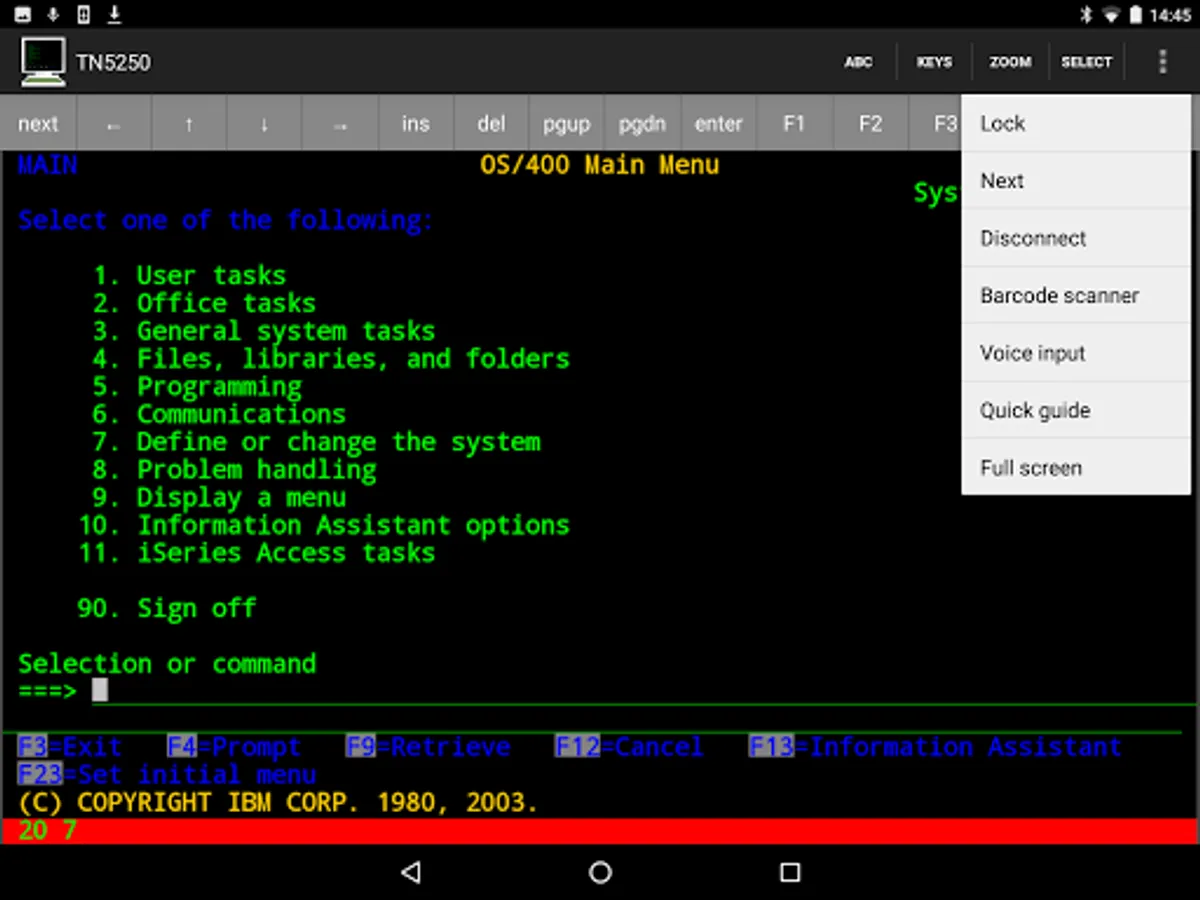Tap the up arrow key
This screenshot has height=900, width=1200.
pos(189,124)
